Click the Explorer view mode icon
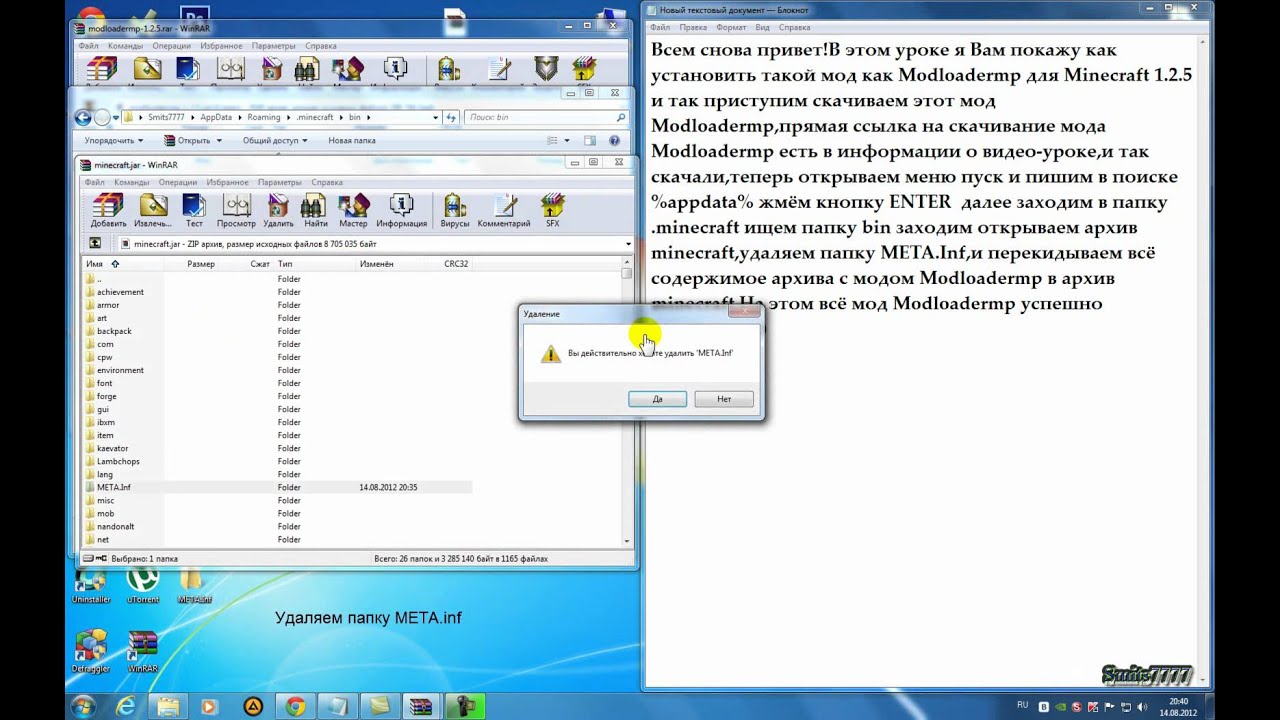The height and width of the screenshot is (720, 1280). 550,141
